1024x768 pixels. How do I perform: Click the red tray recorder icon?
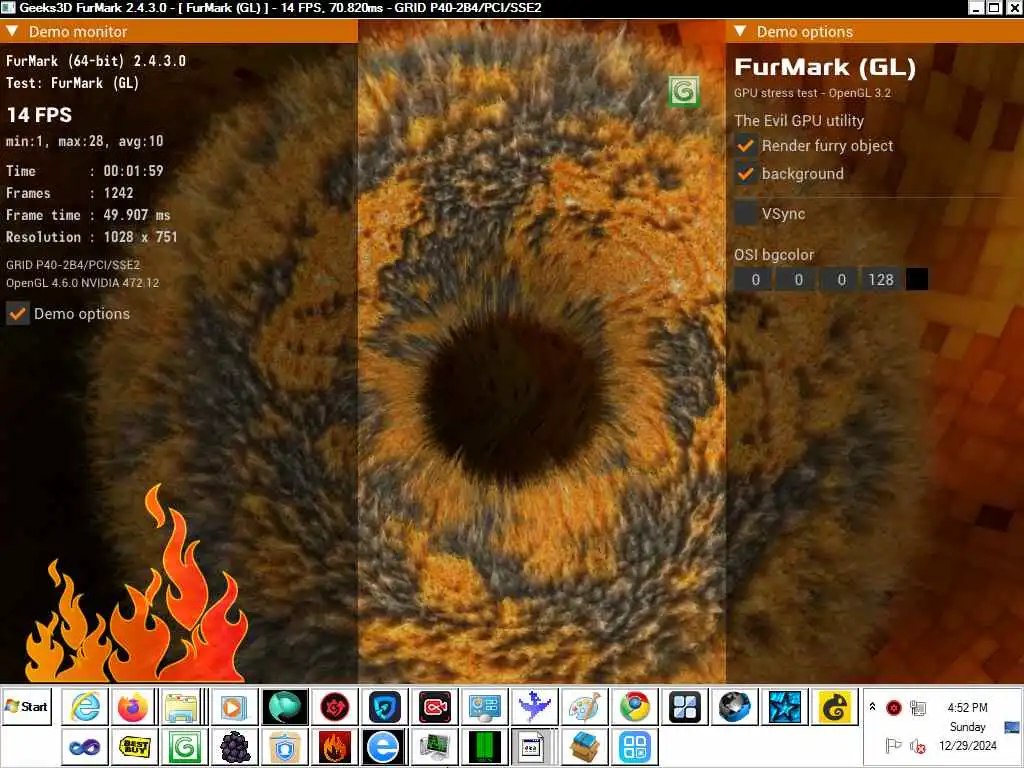pos(893,707)
